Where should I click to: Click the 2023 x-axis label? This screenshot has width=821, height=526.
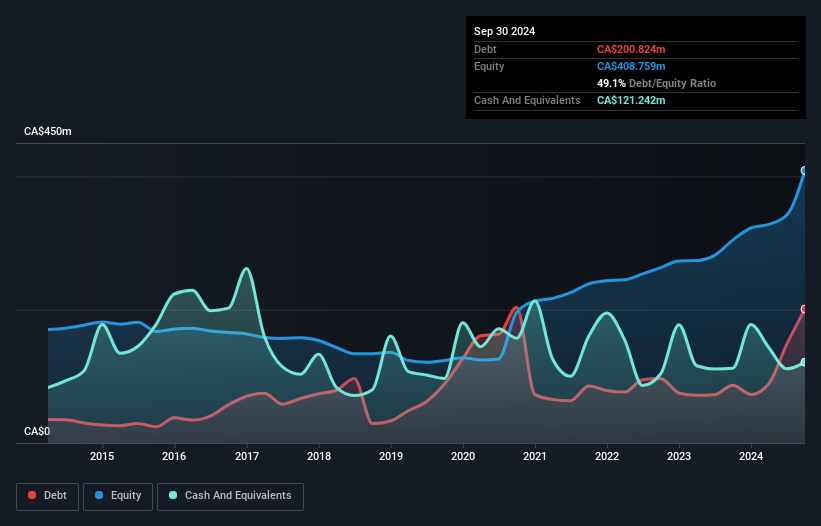[679, 456]
